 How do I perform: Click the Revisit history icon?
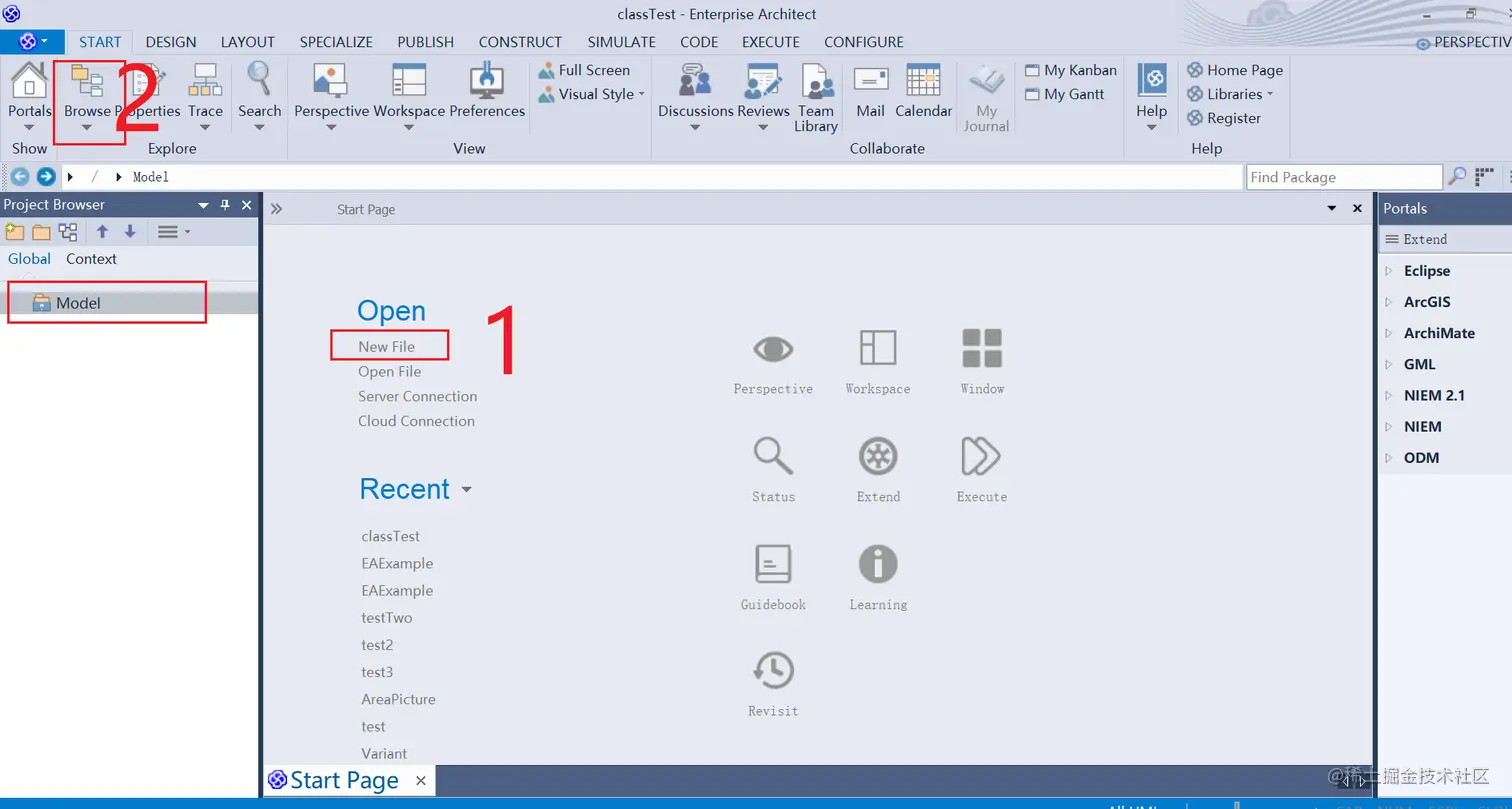click(x=773, y=671)
